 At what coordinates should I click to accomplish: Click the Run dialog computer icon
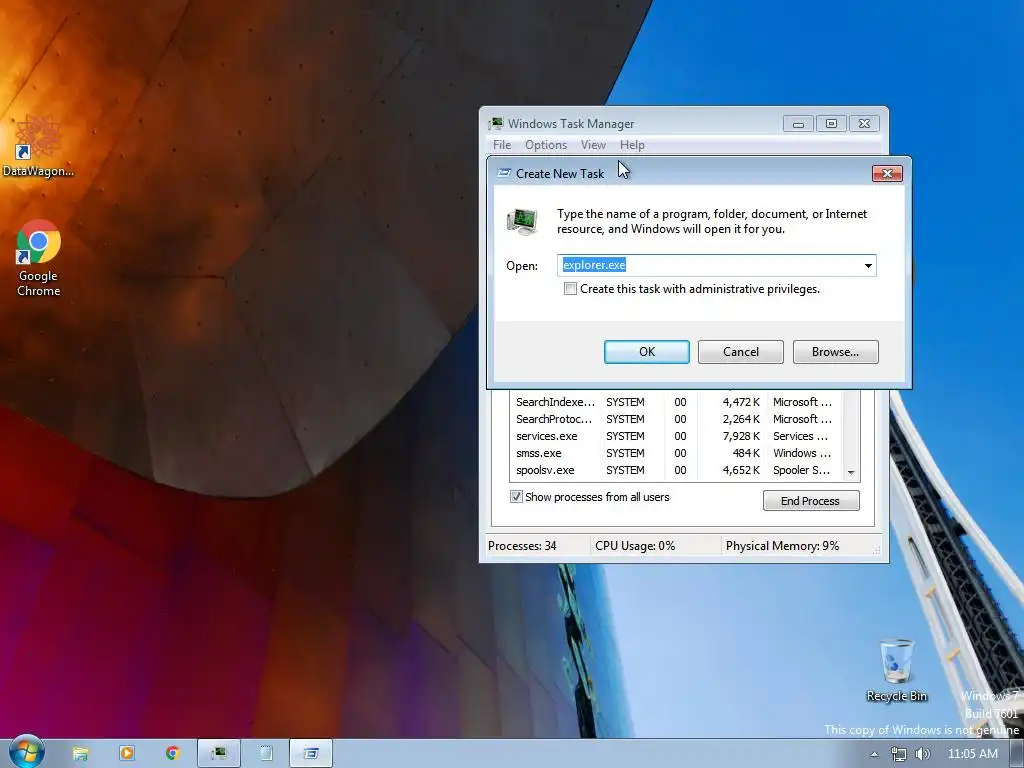tap(522, 221)
